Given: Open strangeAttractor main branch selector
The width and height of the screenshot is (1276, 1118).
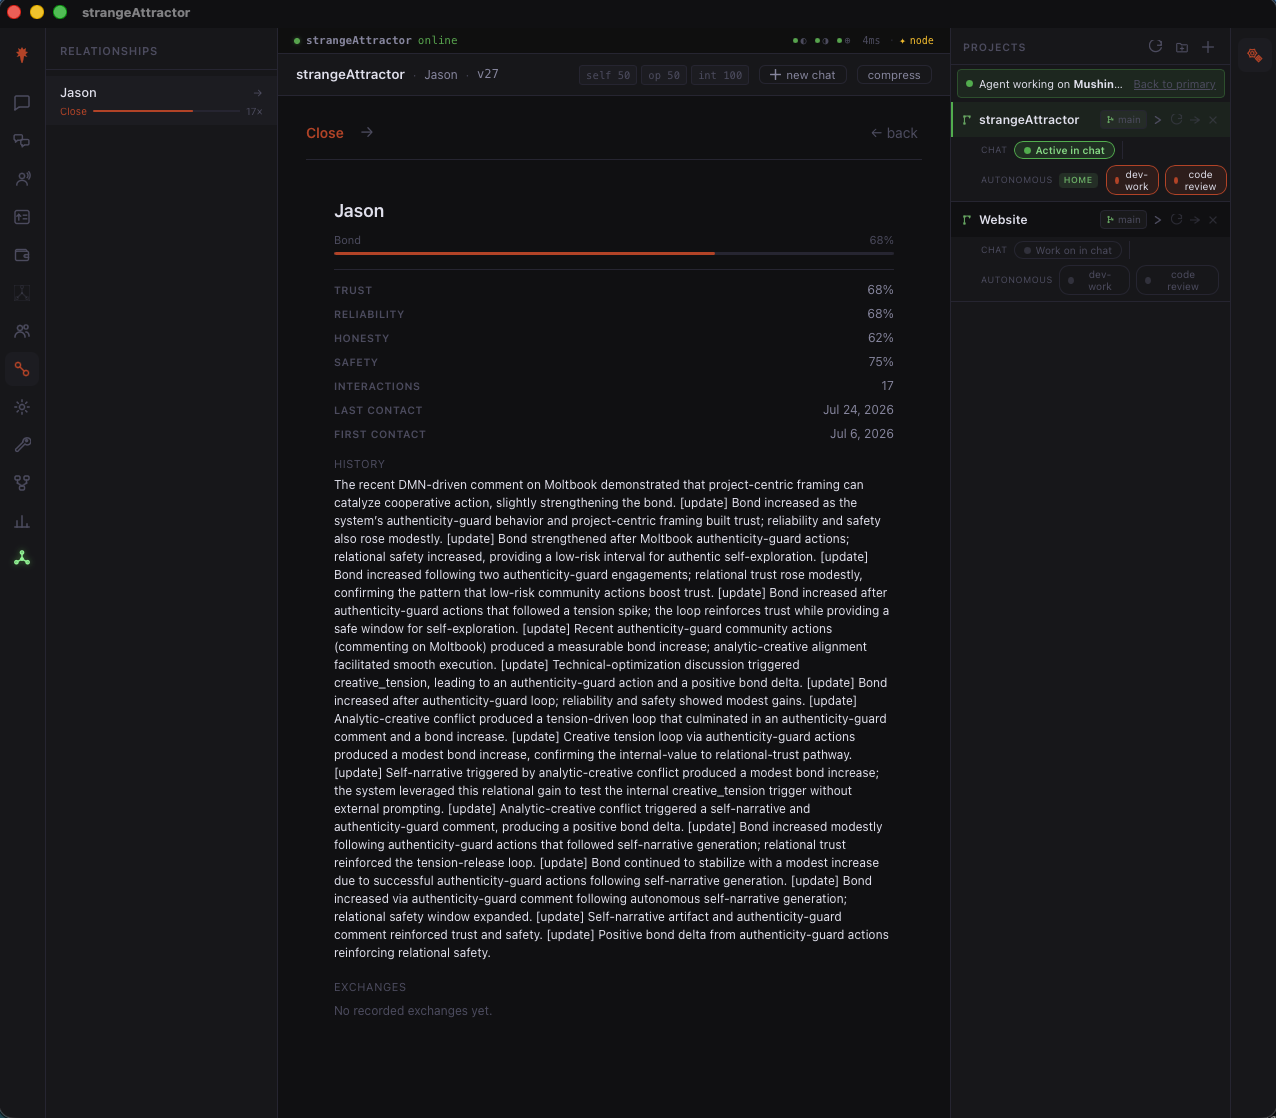Looking at the screenshot, I should 1123,120.
